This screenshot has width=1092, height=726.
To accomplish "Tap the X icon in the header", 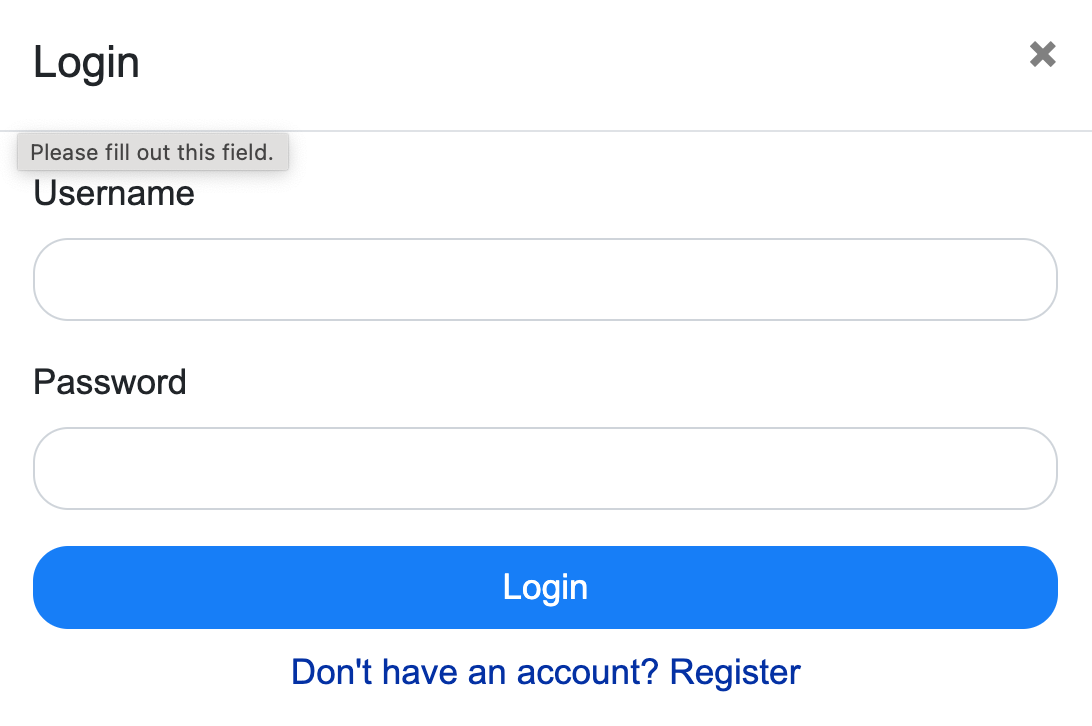I will (x=1042, y=55).
